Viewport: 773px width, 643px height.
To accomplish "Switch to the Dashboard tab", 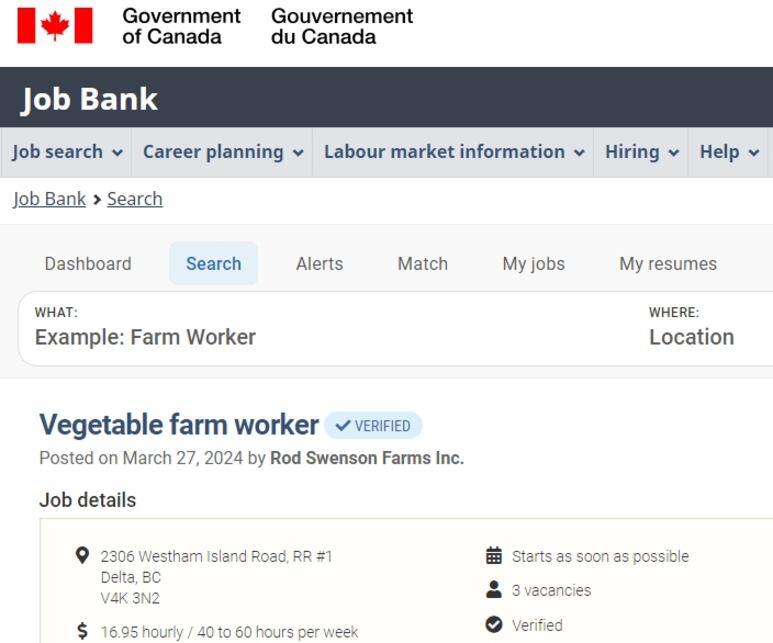I will click(88, 264).
